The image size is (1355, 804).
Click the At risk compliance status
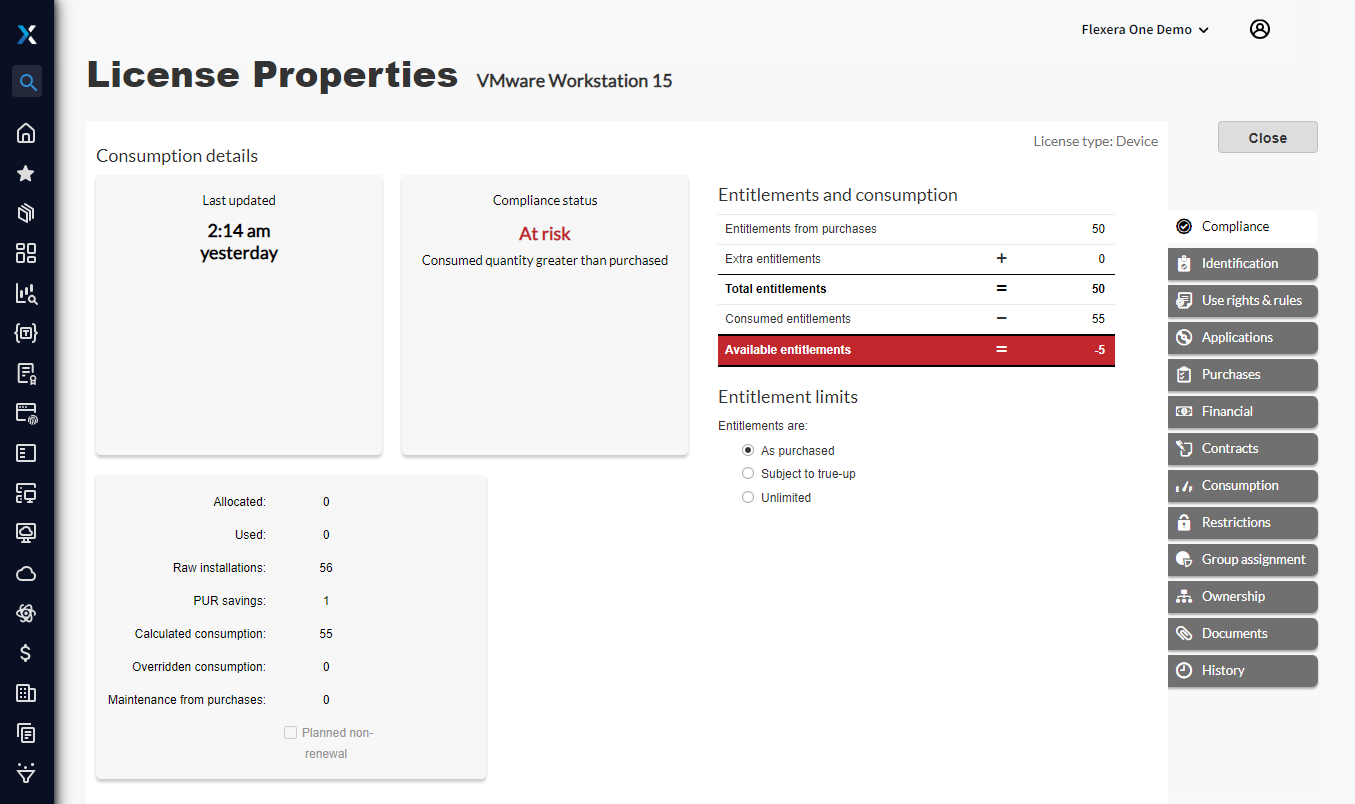(x=545, y=234)
